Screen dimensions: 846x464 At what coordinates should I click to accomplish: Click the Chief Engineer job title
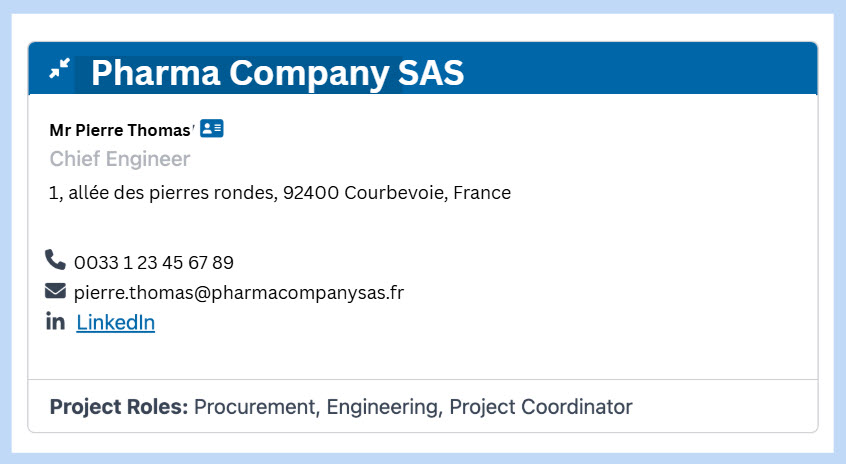[120, 159]
